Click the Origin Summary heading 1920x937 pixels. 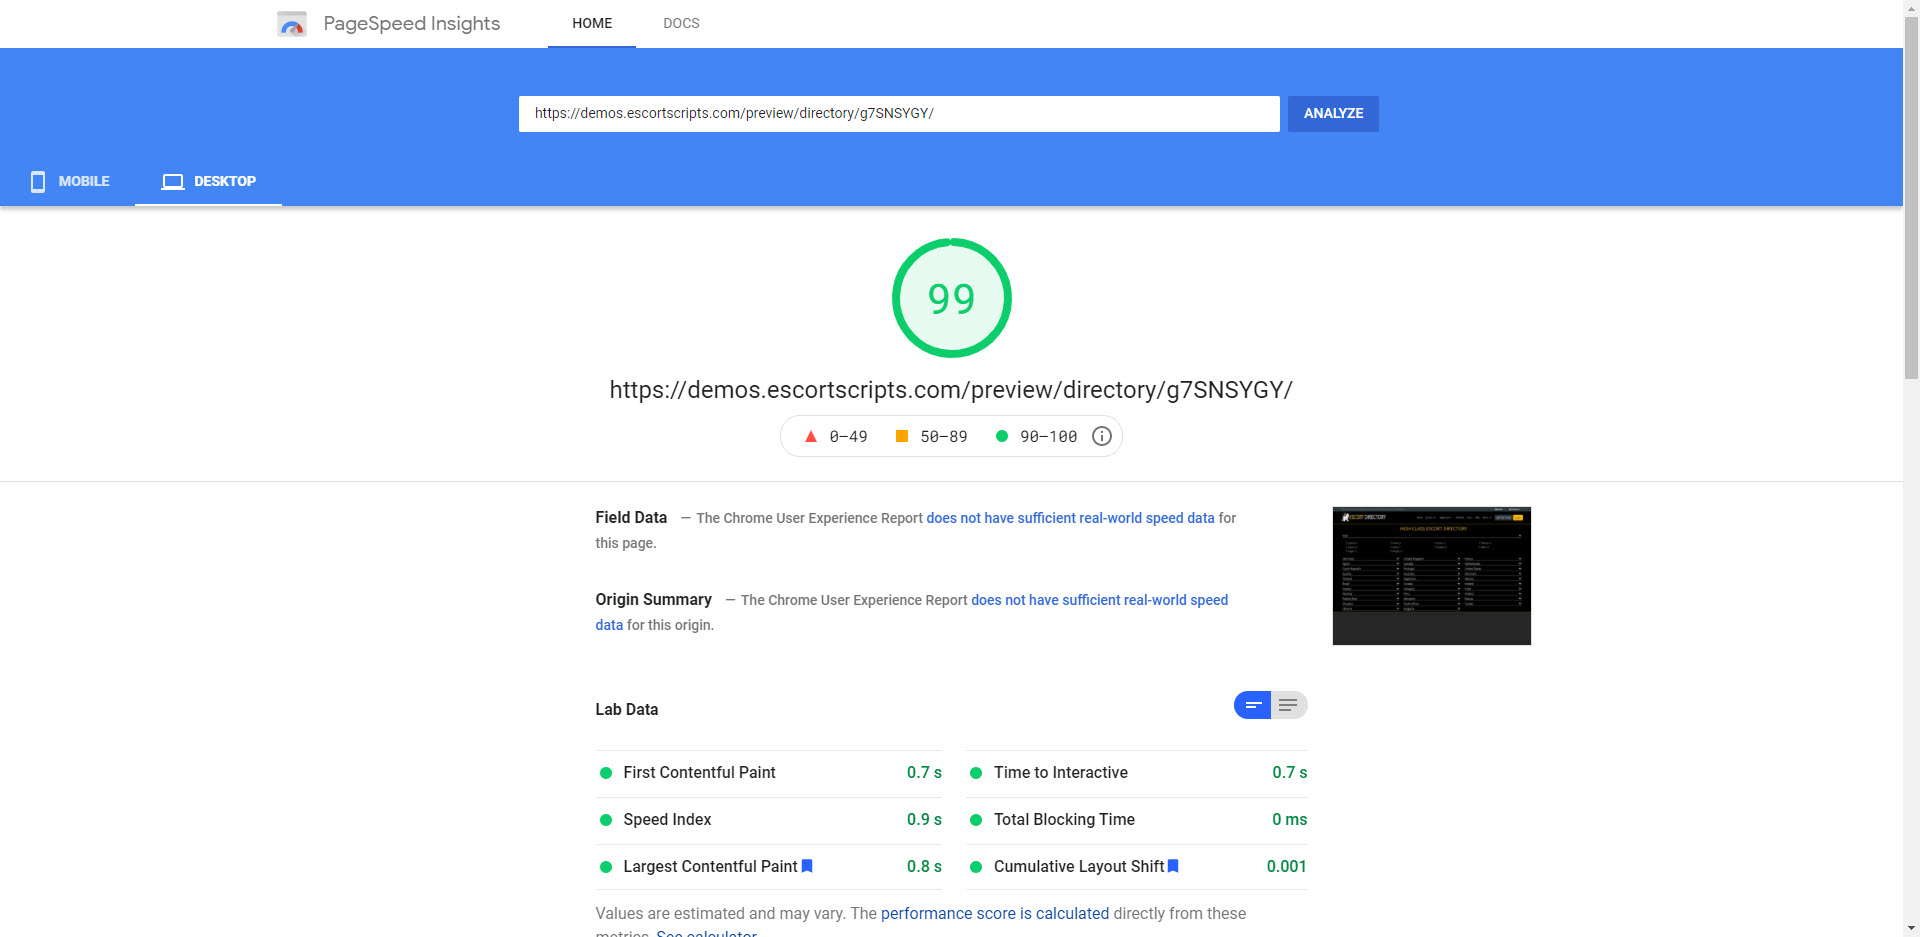pyautogui.click(x=654, y=599)
